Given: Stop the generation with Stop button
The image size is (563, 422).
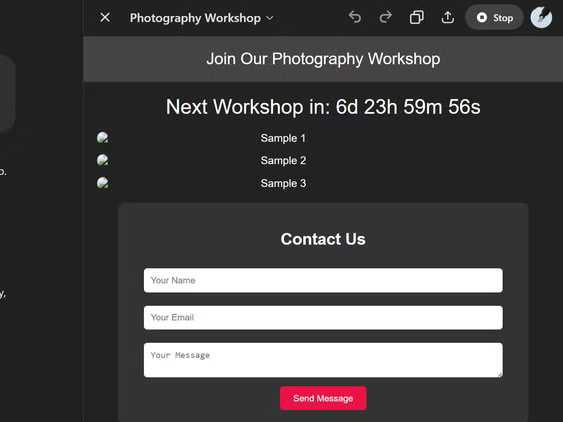Looking at the screenshot, I should (x=494, y=18).
